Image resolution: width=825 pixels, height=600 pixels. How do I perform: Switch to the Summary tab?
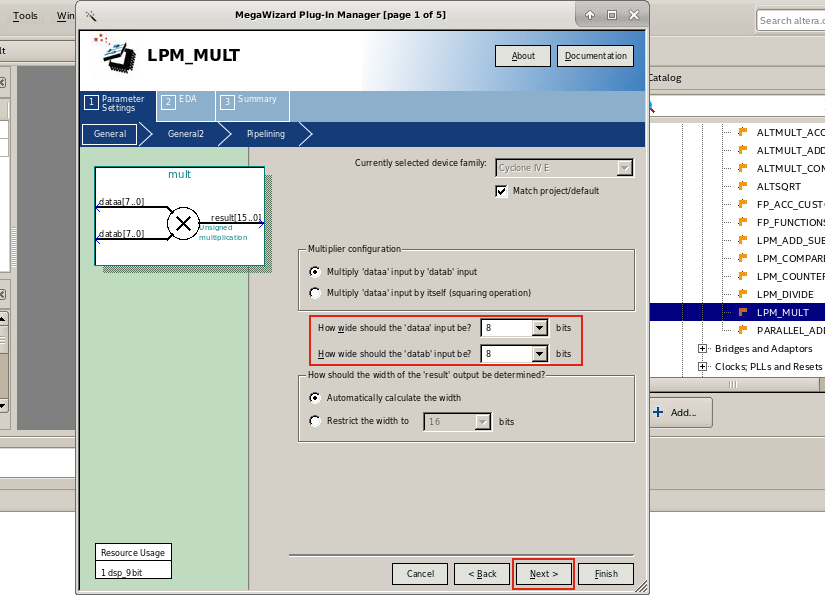click(x=253, y=104)
